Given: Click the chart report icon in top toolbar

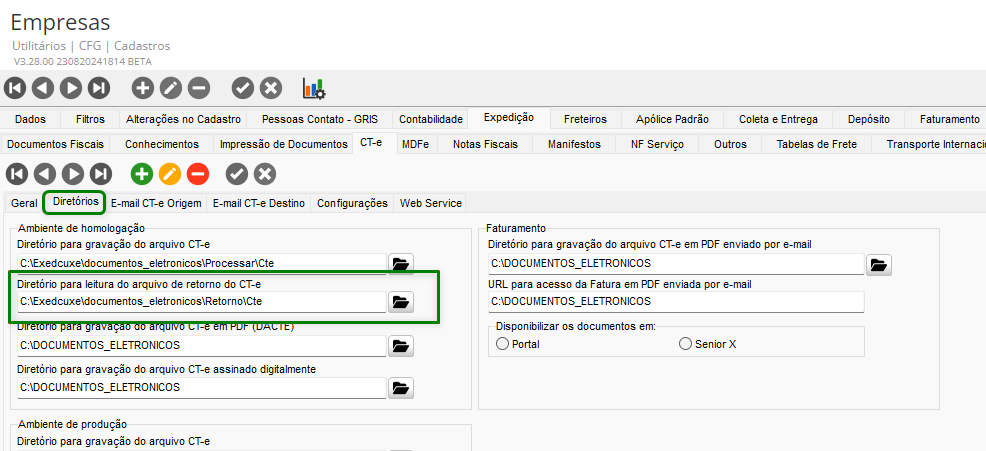Looking at the screenshot, I should point(314,88).
